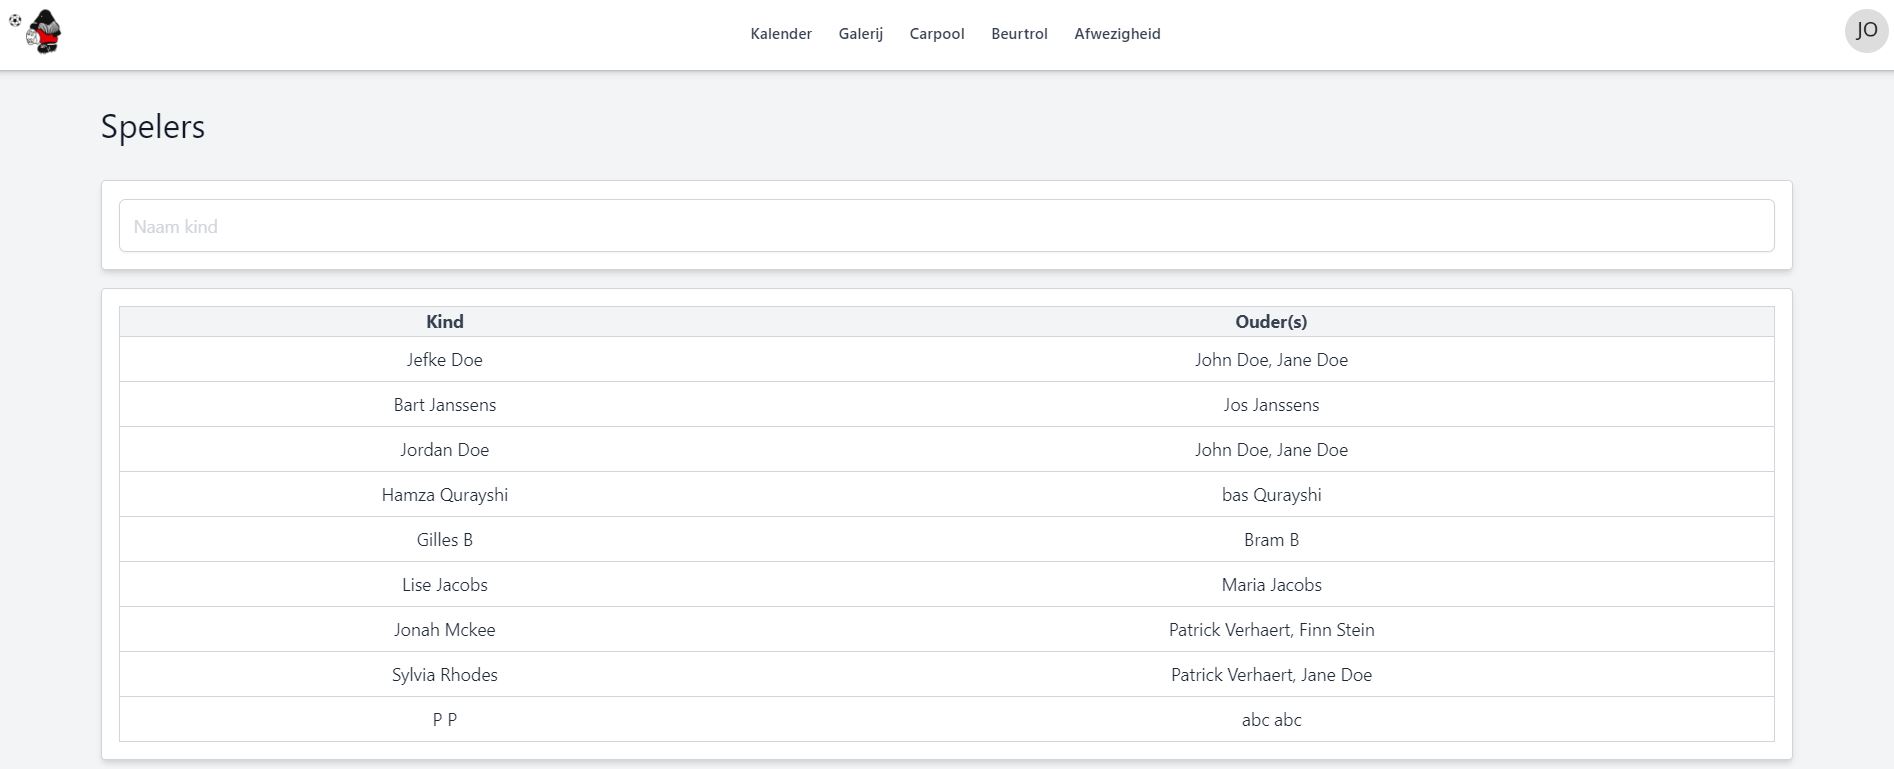Click on Jordan Doe in the table
Screen dimensions: 1894x769
pyautogui.click(x=444, y=450)
